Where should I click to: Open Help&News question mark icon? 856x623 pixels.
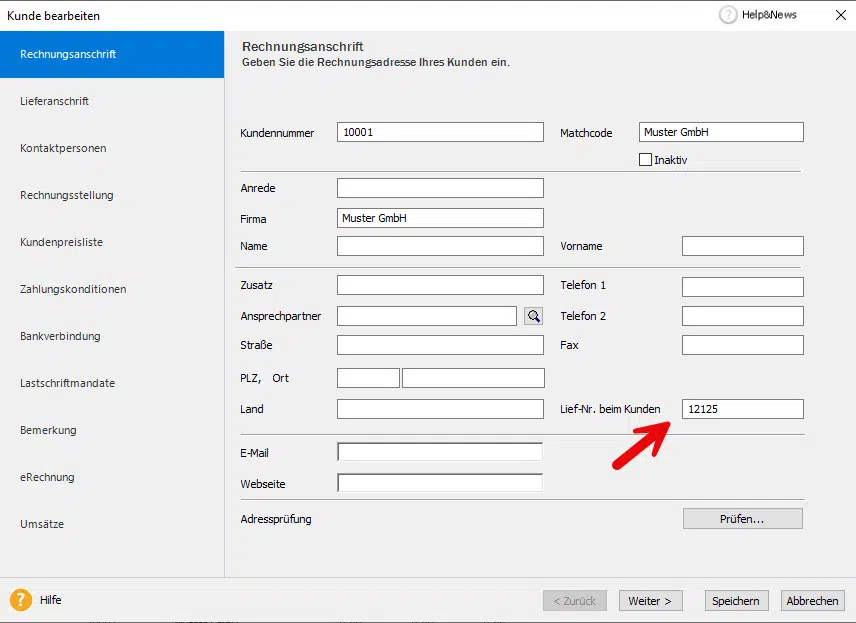tap(727, 15)
